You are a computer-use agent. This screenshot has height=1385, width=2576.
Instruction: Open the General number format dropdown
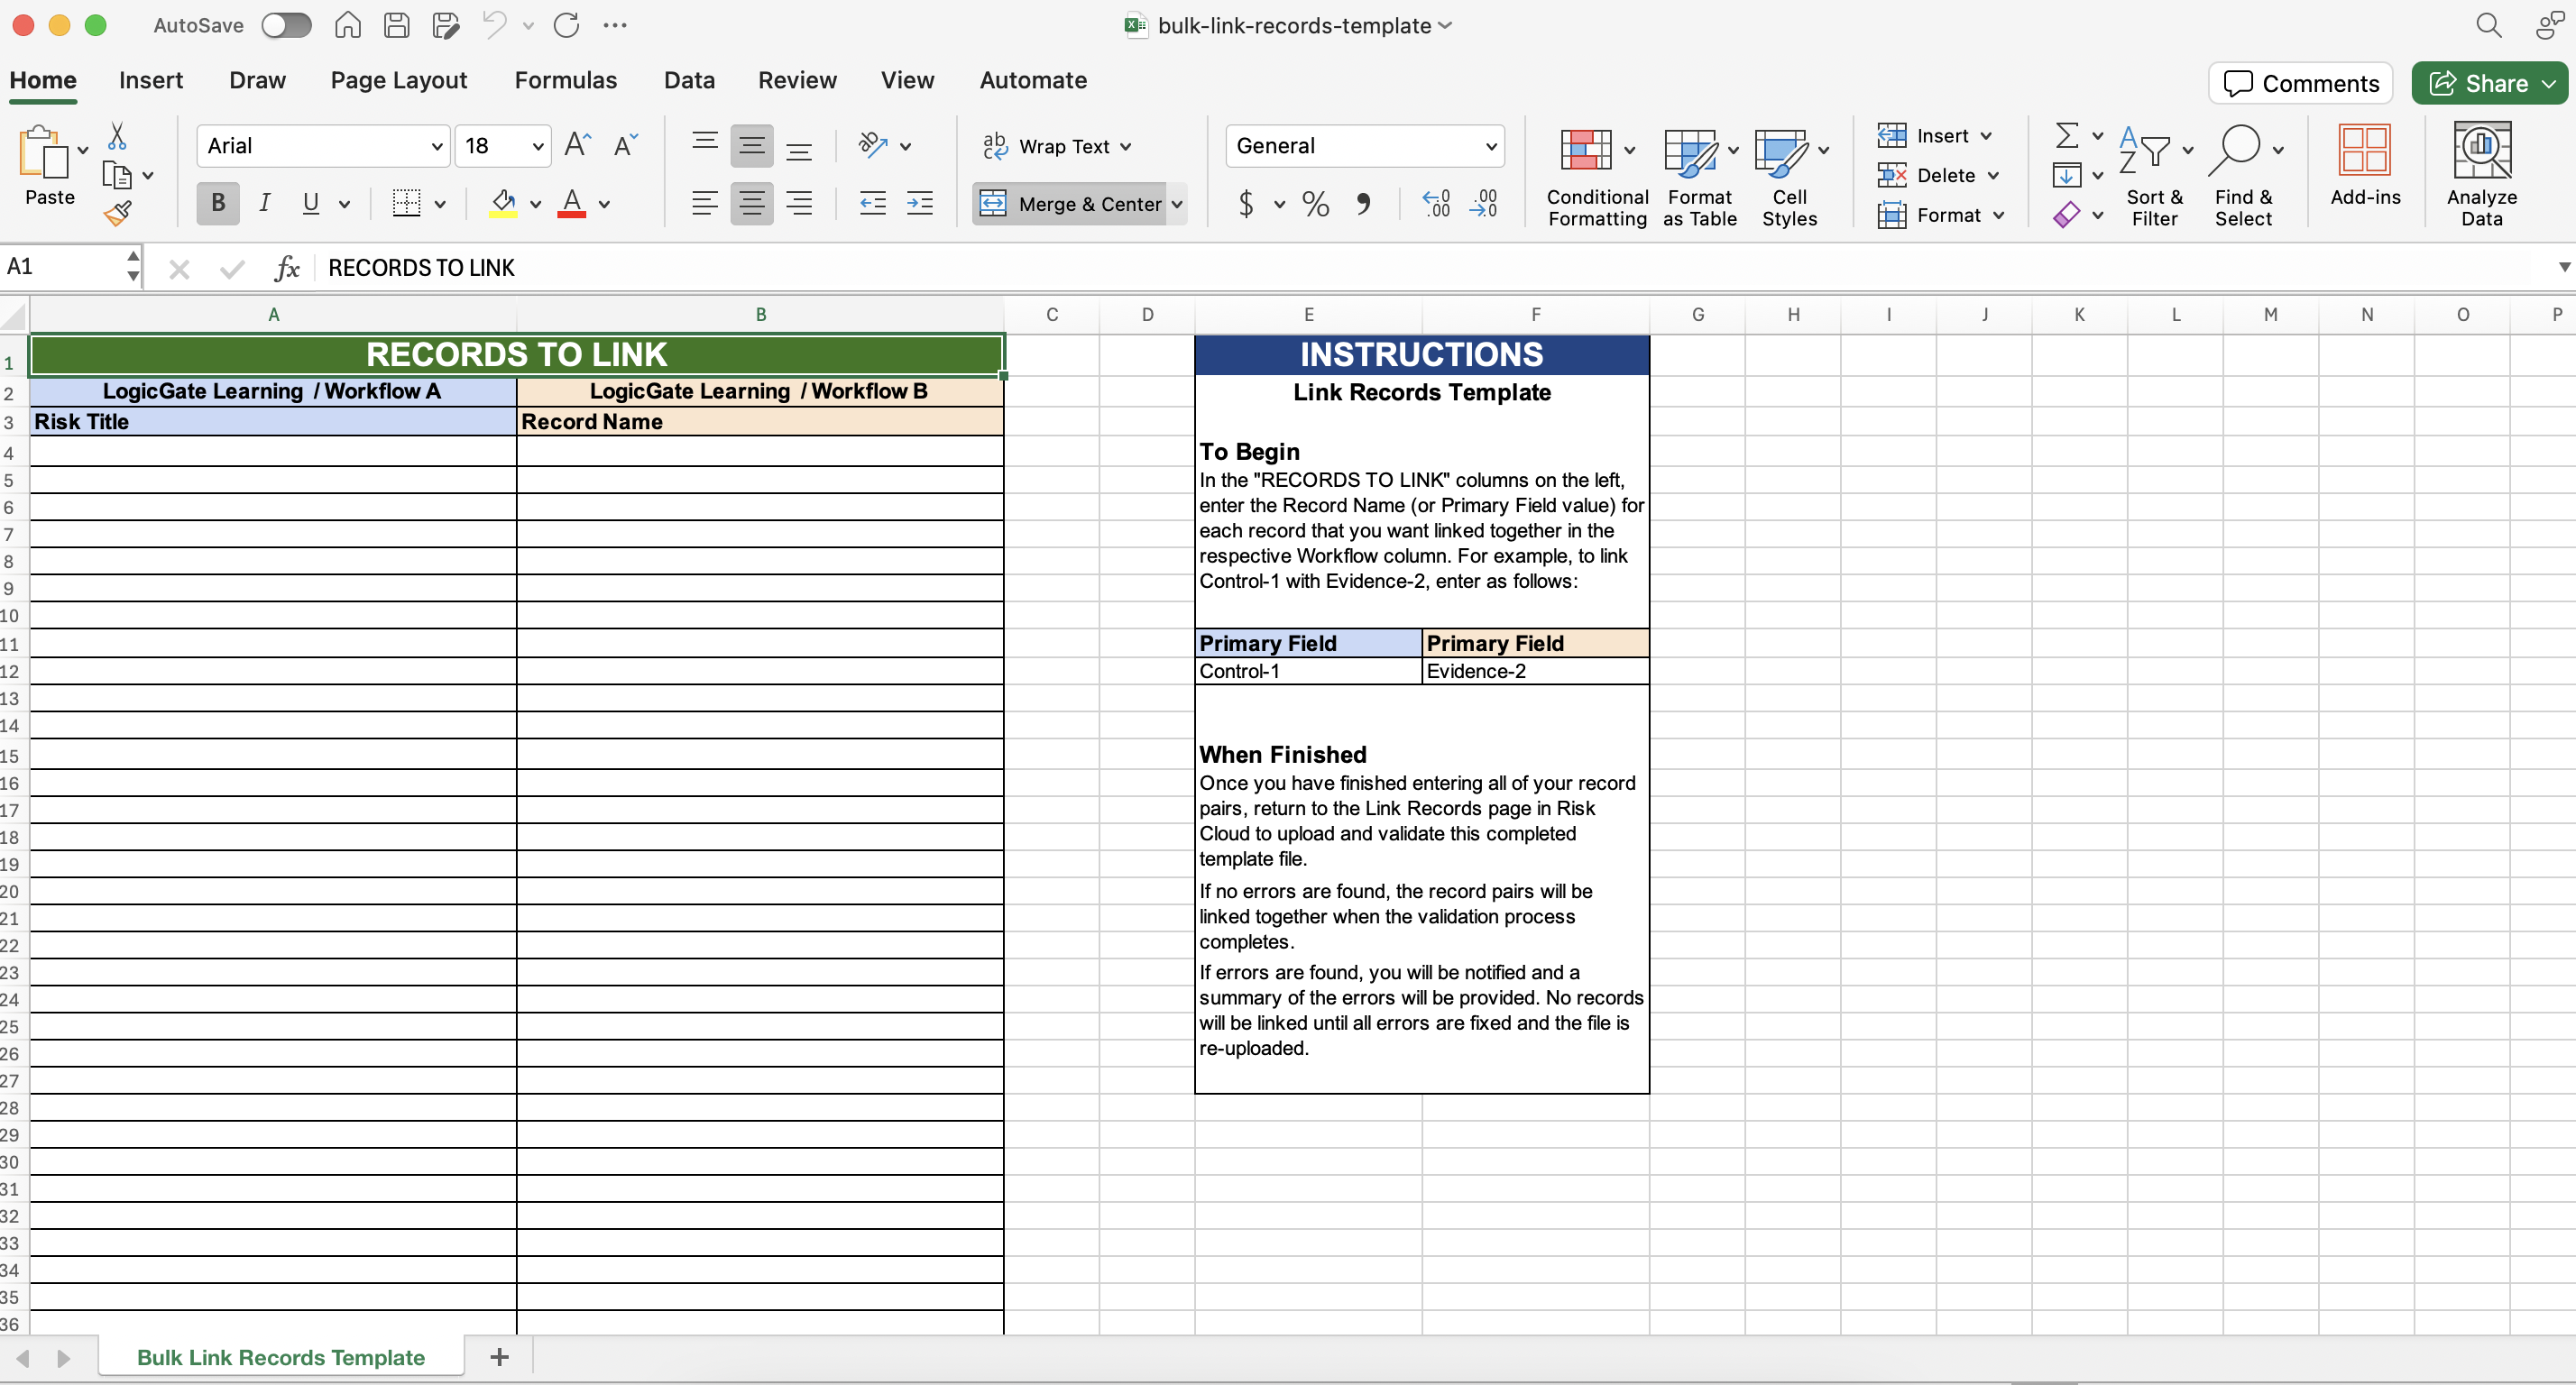tap(1491, 146)
